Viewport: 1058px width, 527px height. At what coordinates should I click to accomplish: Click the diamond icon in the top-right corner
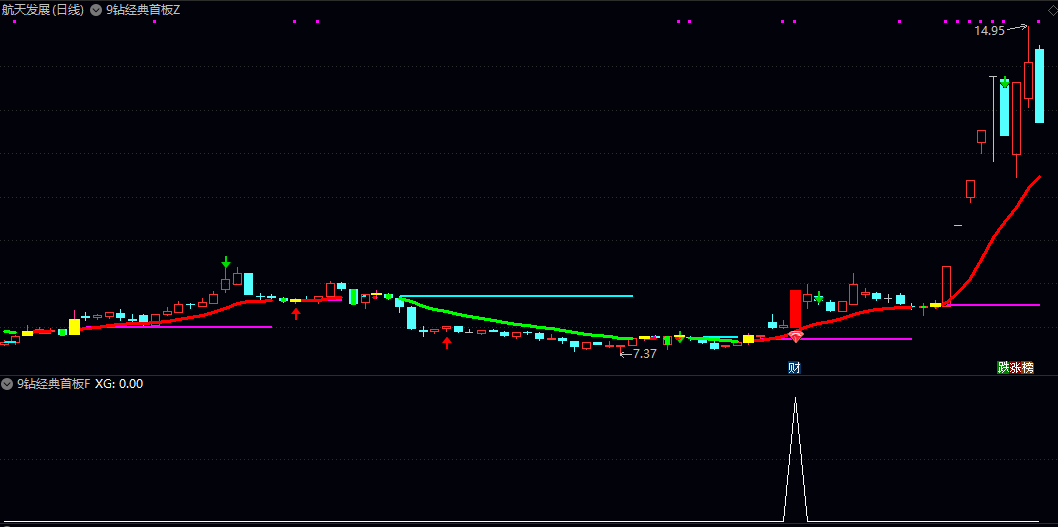pyautogui.click(x=1050, y=8)
